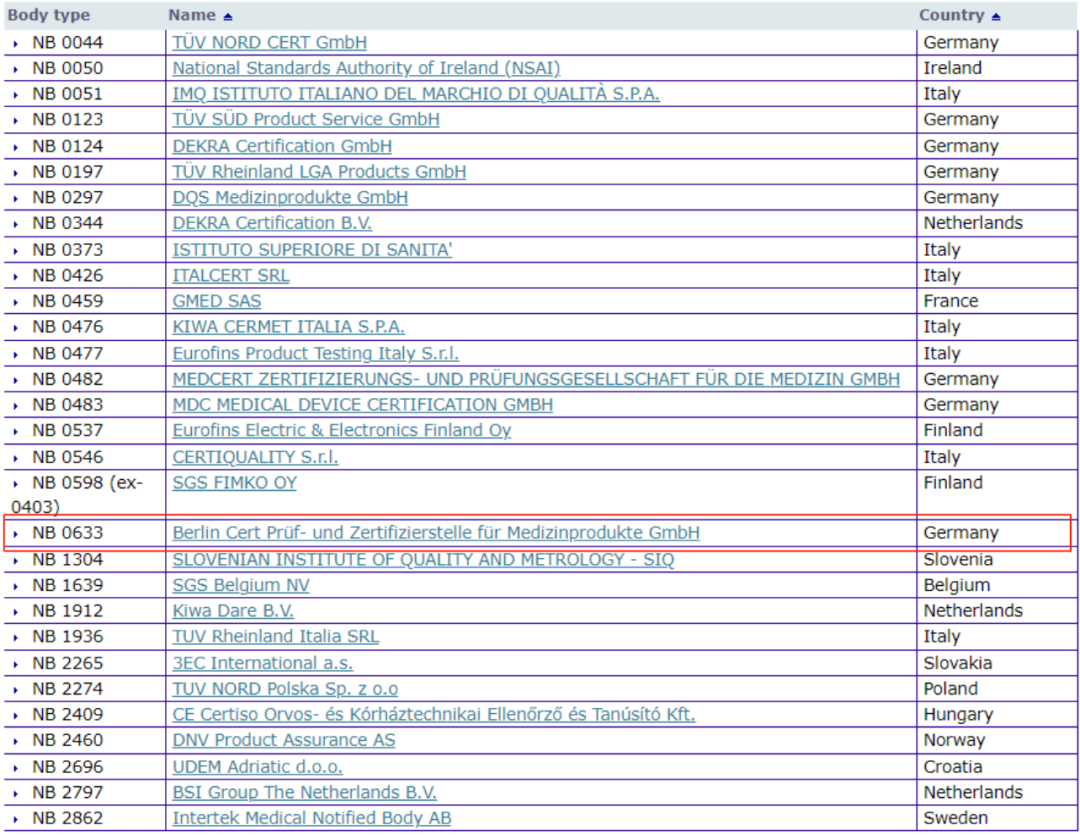
Task: Open UDEM Adriatic d.o.o. link
Action: point(257,766)
